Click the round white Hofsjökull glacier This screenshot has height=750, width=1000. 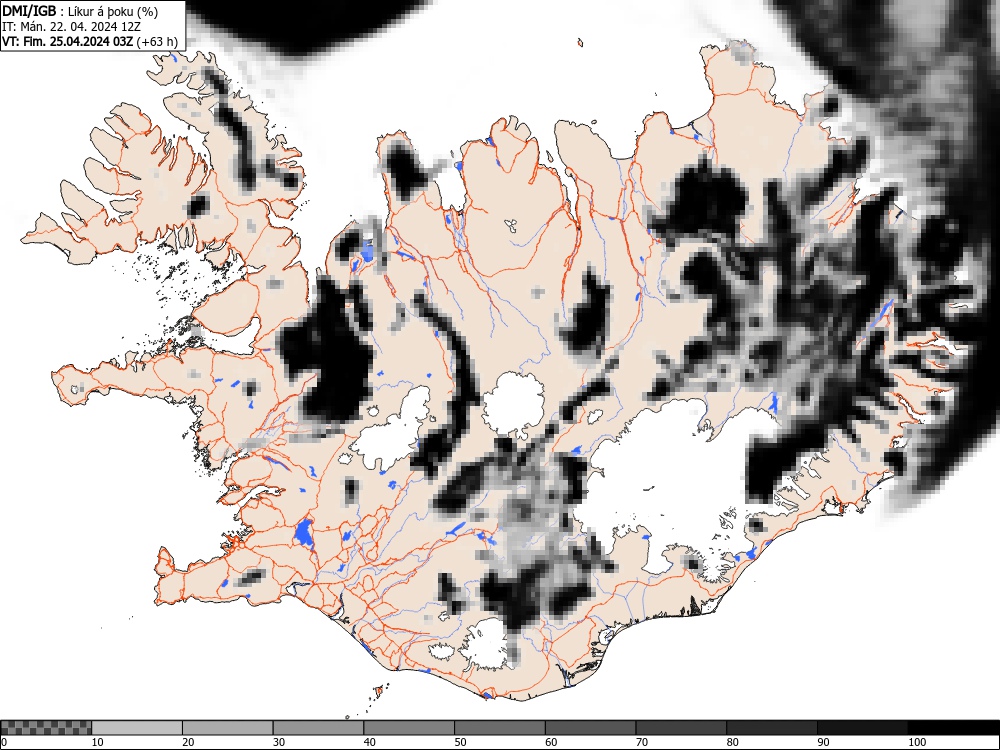[514, 404]
